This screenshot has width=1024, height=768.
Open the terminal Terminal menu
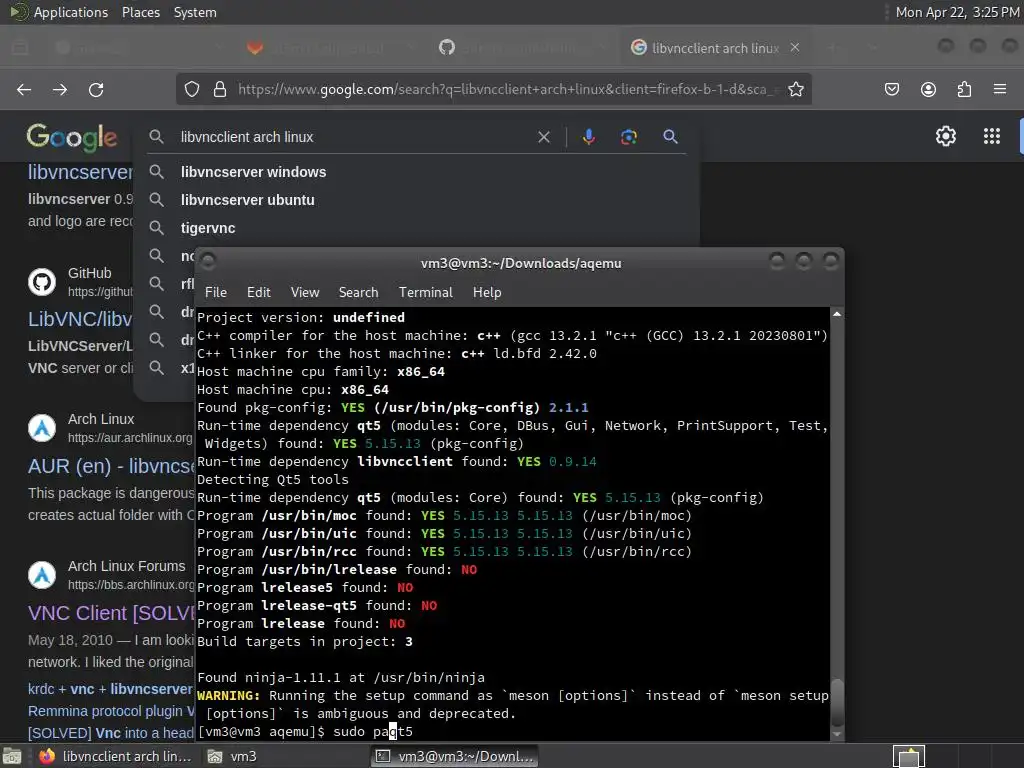point(426,292)
